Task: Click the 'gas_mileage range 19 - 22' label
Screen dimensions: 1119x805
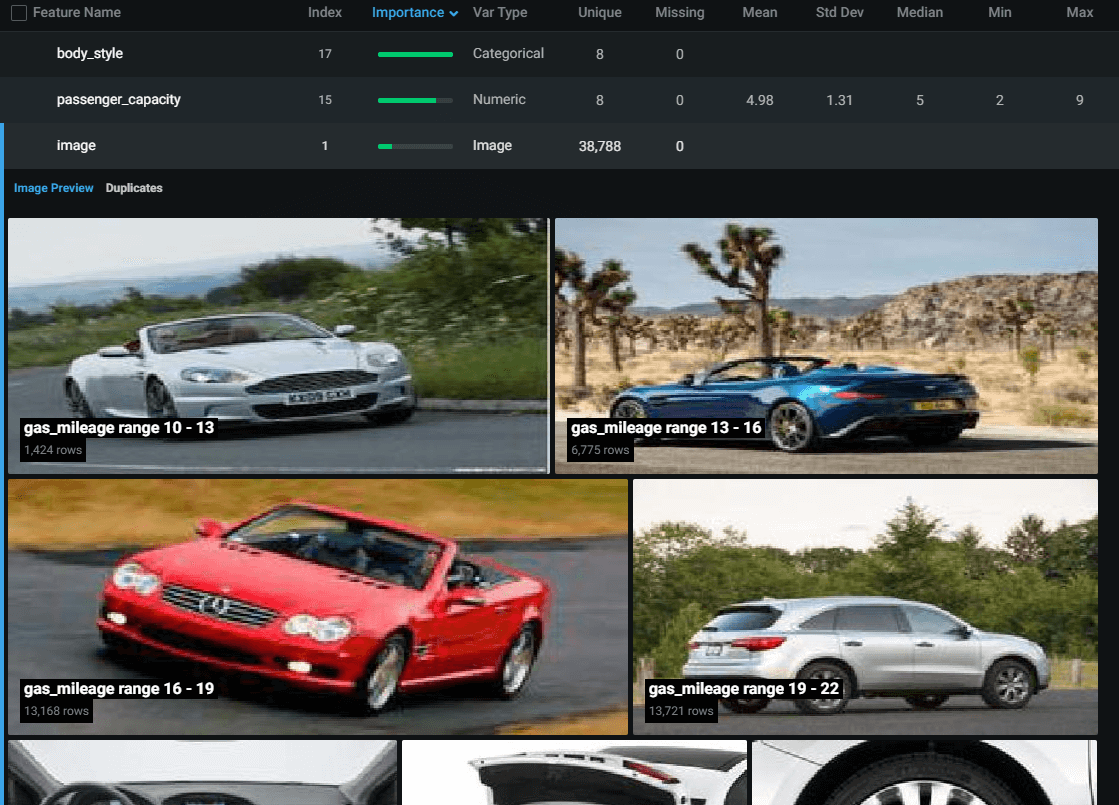Action: click(744, 689)
